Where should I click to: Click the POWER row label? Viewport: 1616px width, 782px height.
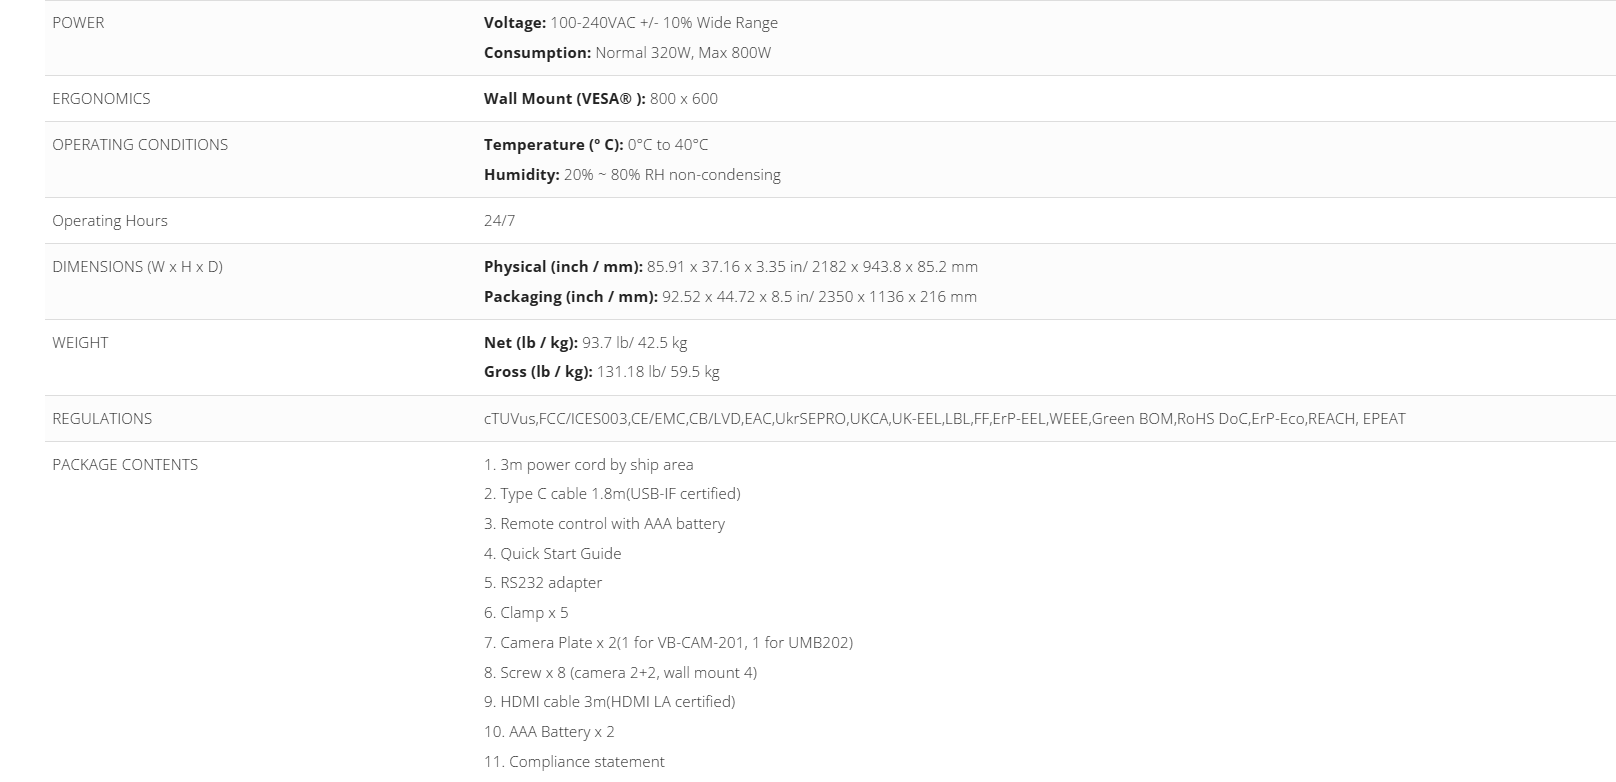[x=78, y=23]
